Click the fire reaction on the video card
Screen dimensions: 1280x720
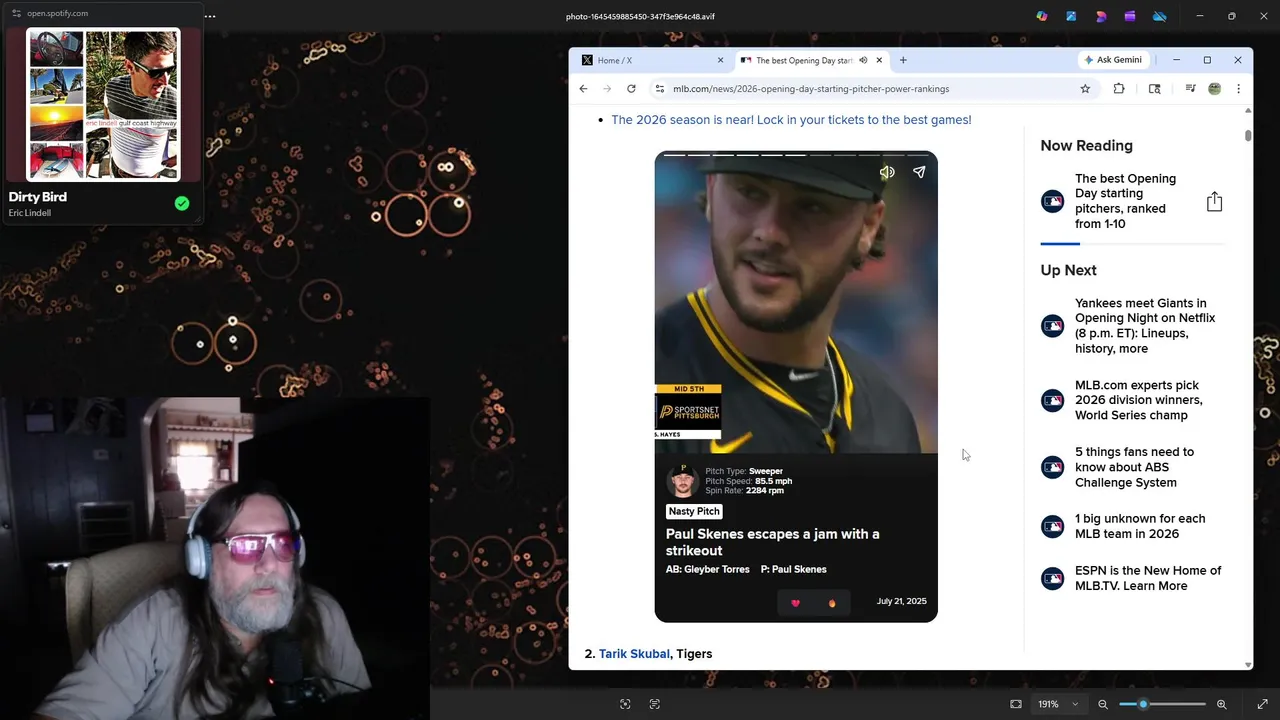coord(832,603)
